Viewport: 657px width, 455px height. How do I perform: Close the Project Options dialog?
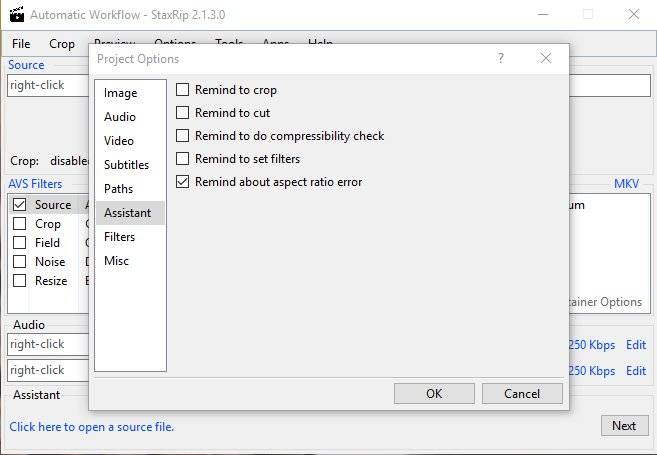tap(545, 59)
